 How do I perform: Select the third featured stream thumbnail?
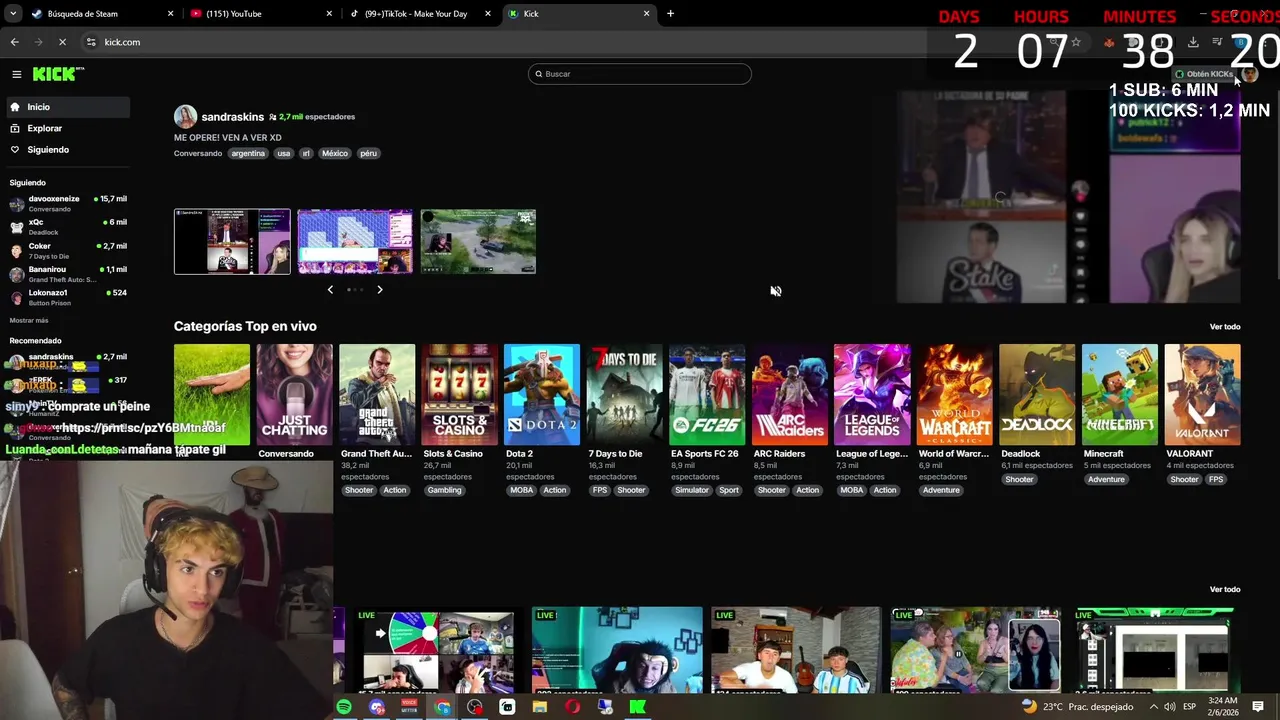click(x=478, y=241)
